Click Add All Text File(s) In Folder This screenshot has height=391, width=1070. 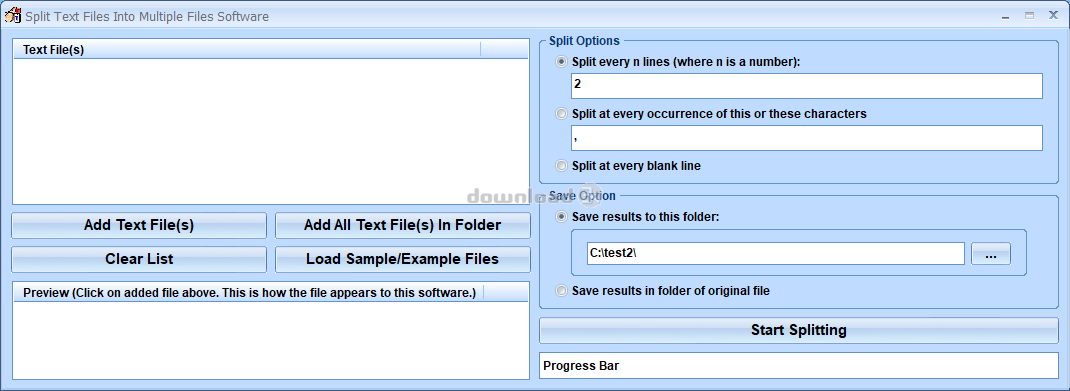[403, 225]
